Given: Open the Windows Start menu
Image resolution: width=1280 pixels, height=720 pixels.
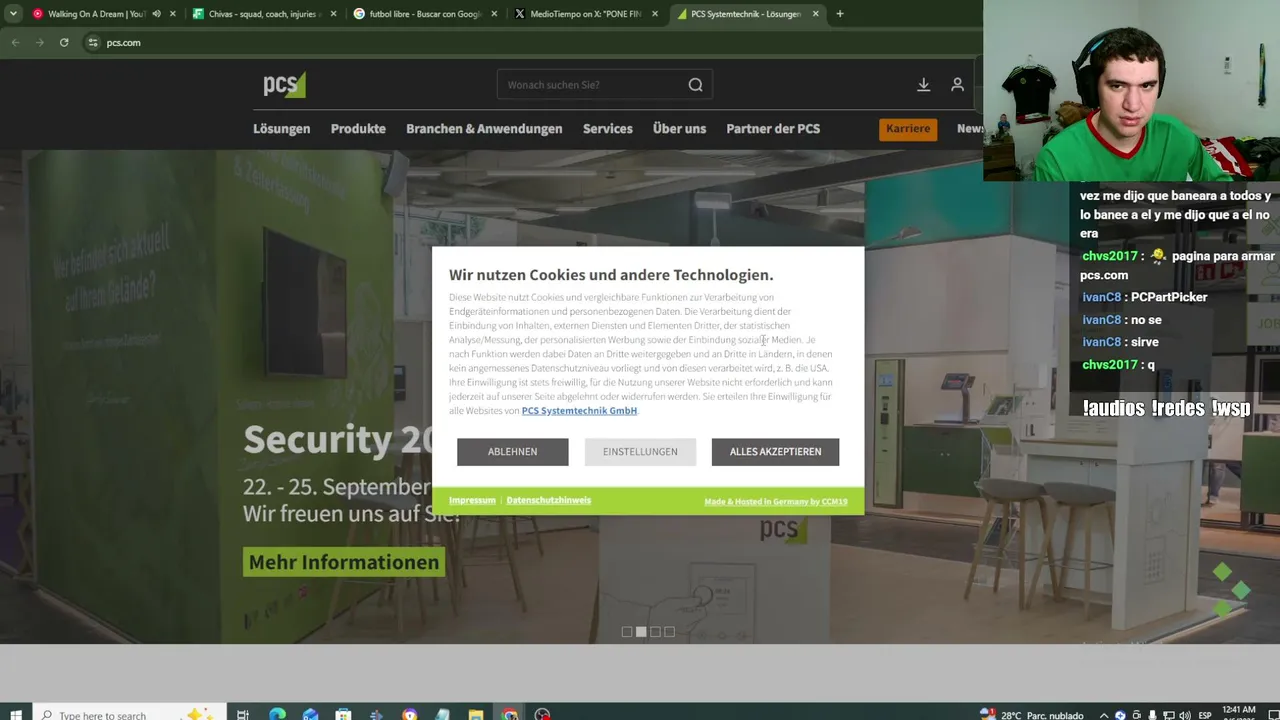Looking at the screenshot, I should 15,714.
